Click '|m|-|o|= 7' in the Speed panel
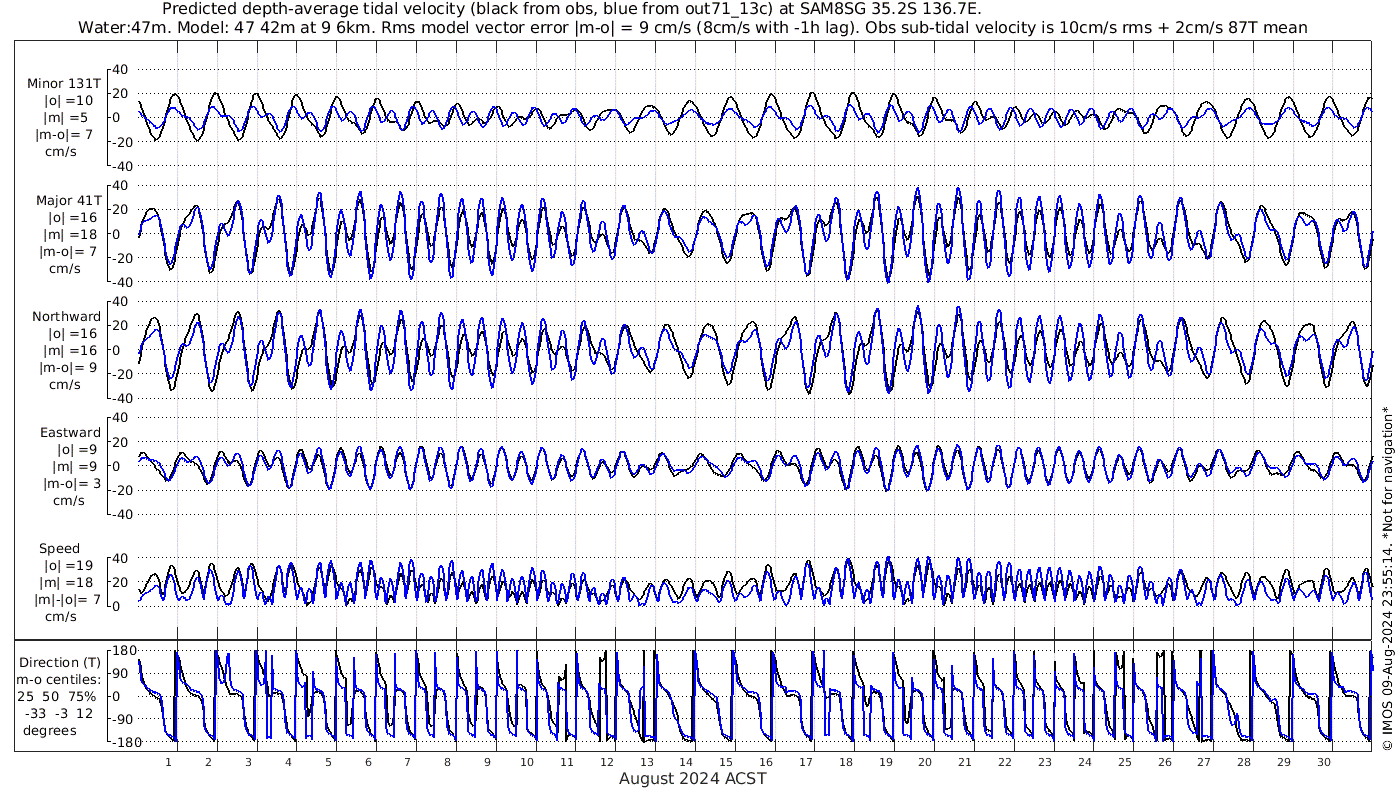 pyautogui.click(x=64, y=600)
